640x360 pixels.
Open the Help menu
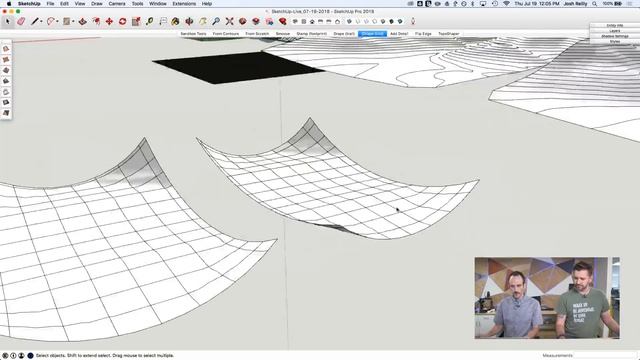[x=207, y=4]
